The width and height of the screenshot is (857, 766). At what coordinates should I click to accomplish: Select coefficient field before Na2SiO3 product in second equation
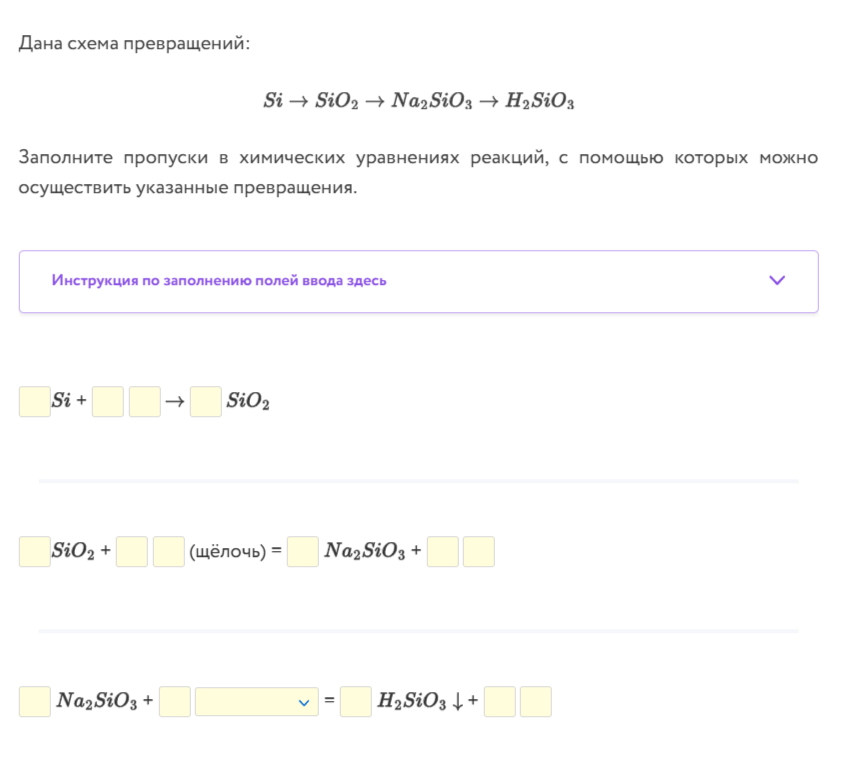[x=303, y=551]
